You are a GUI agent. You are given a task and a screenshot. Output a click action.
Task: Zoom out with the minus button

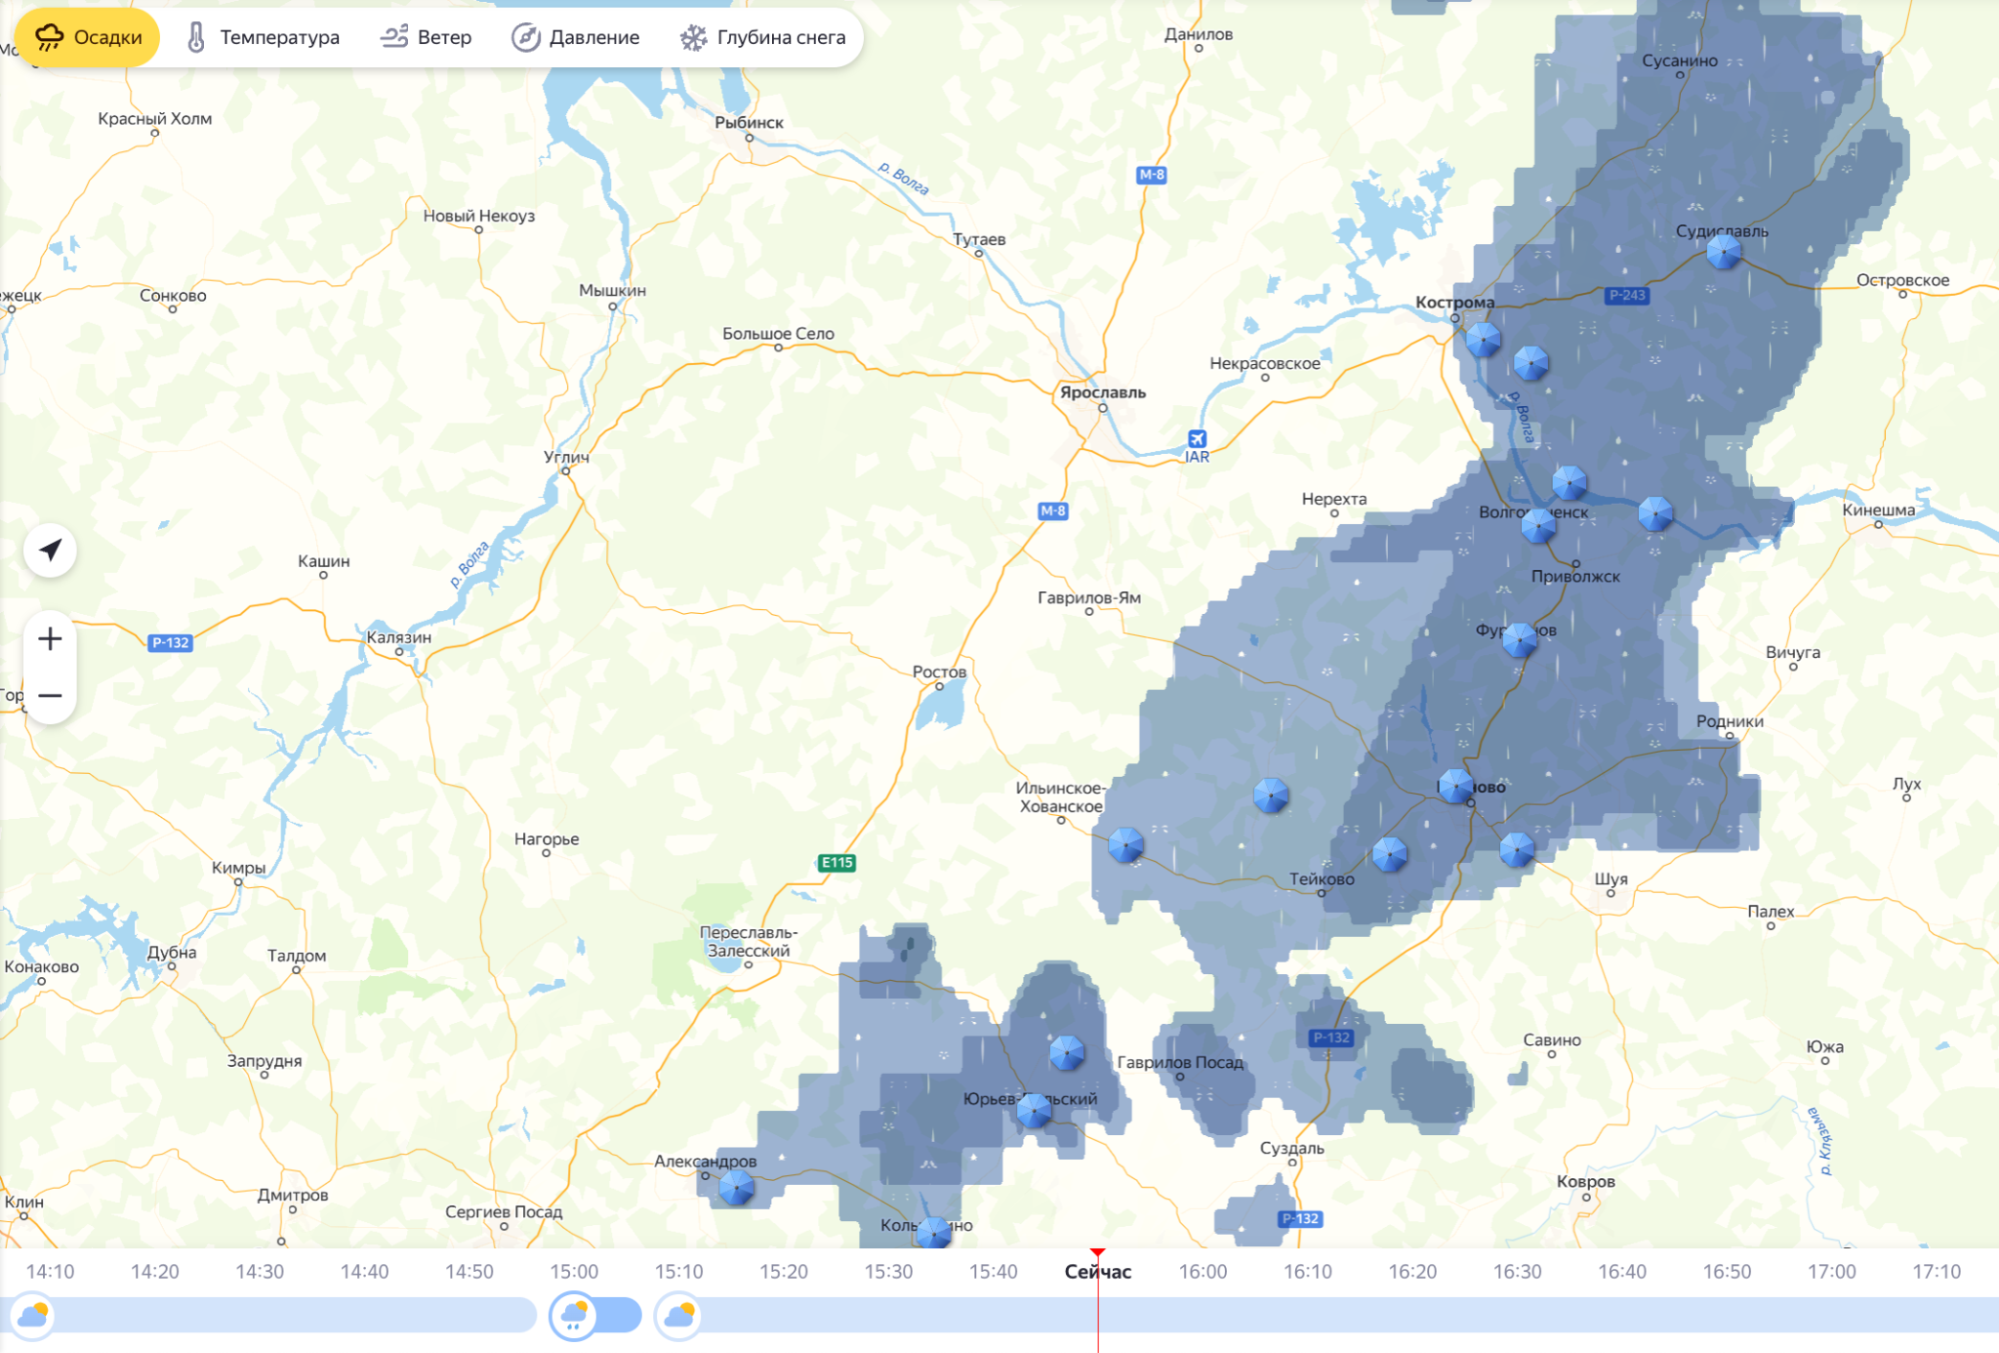click(50, 695)
